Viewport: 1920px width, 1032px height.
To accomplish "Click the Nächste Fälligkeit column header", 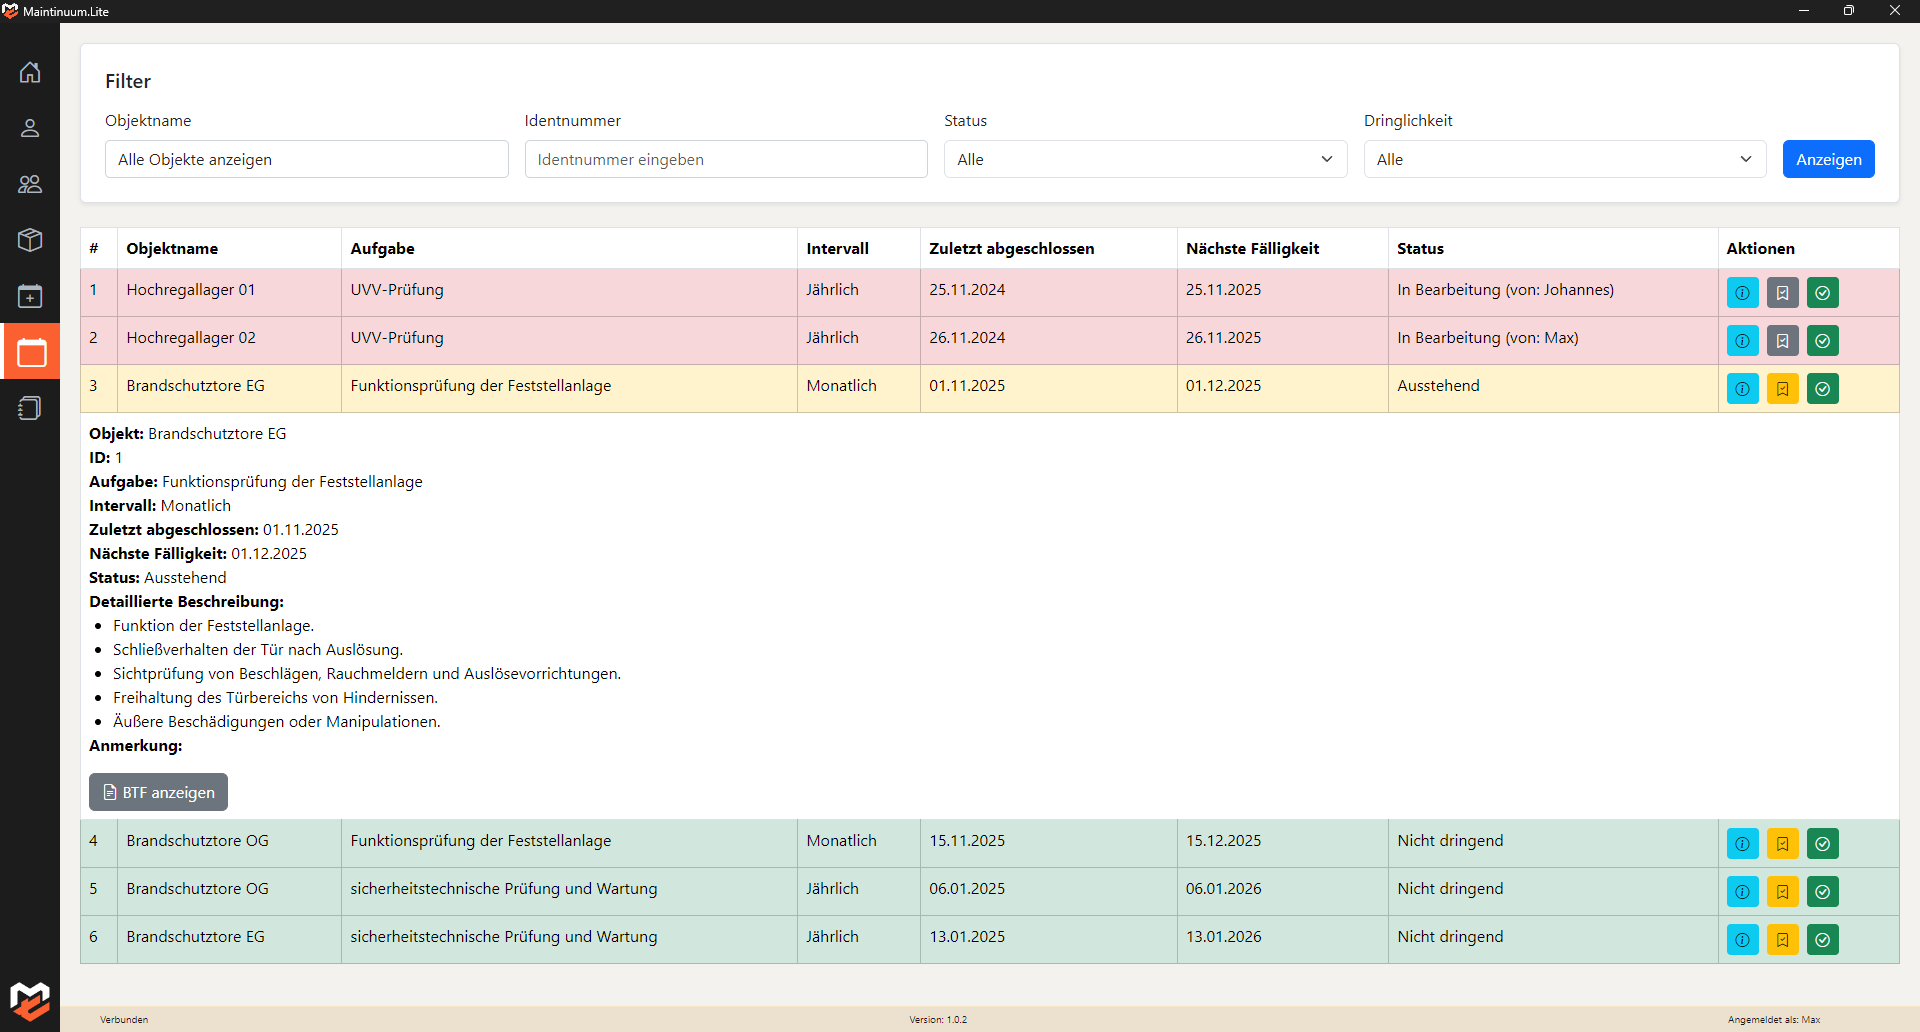I will [1252, 249].
